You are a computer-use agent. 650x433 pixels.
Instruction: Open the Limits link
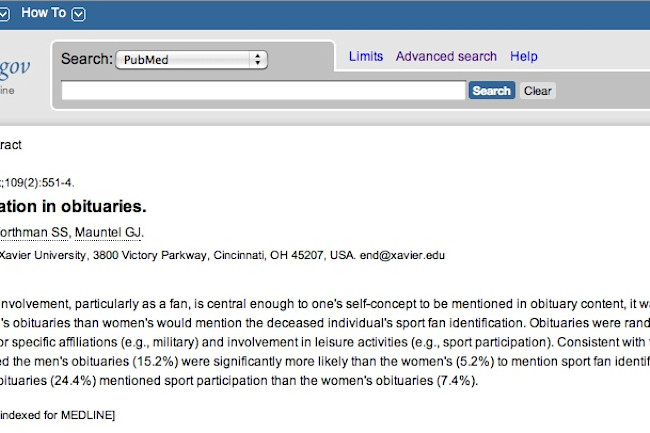366,56
